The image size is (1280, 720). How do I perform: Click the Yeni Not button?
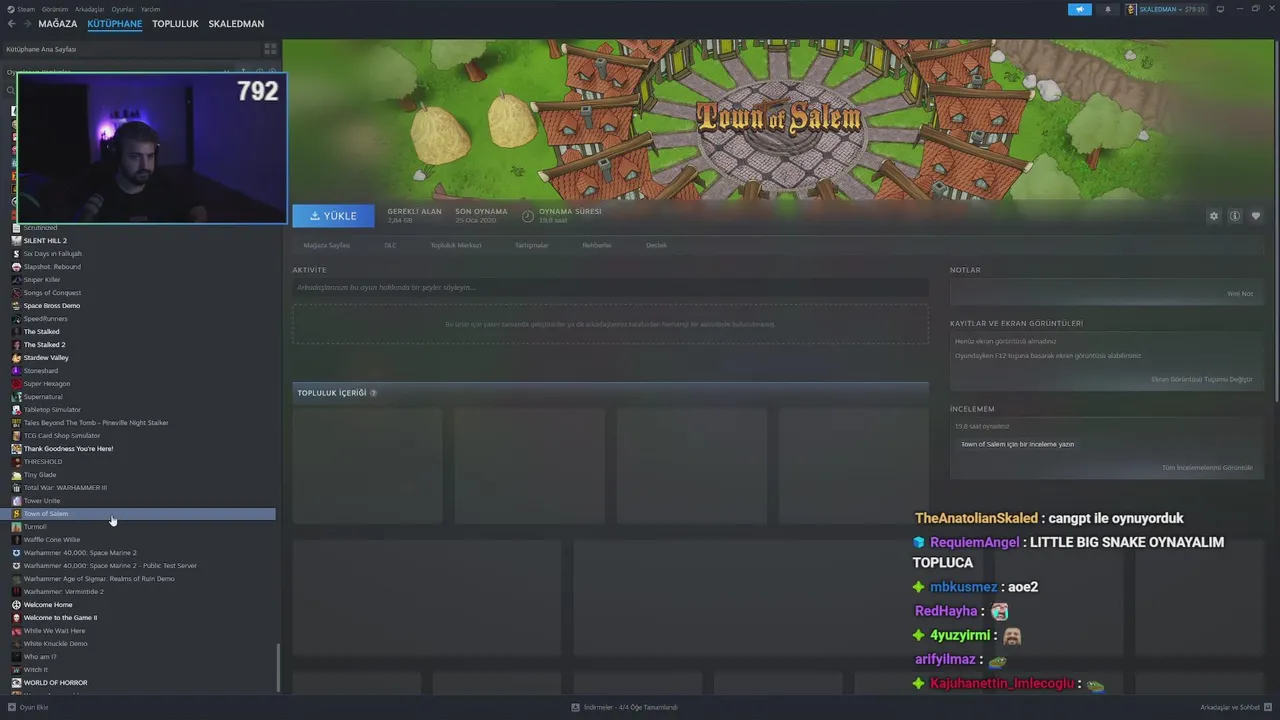coord(1240,294)
